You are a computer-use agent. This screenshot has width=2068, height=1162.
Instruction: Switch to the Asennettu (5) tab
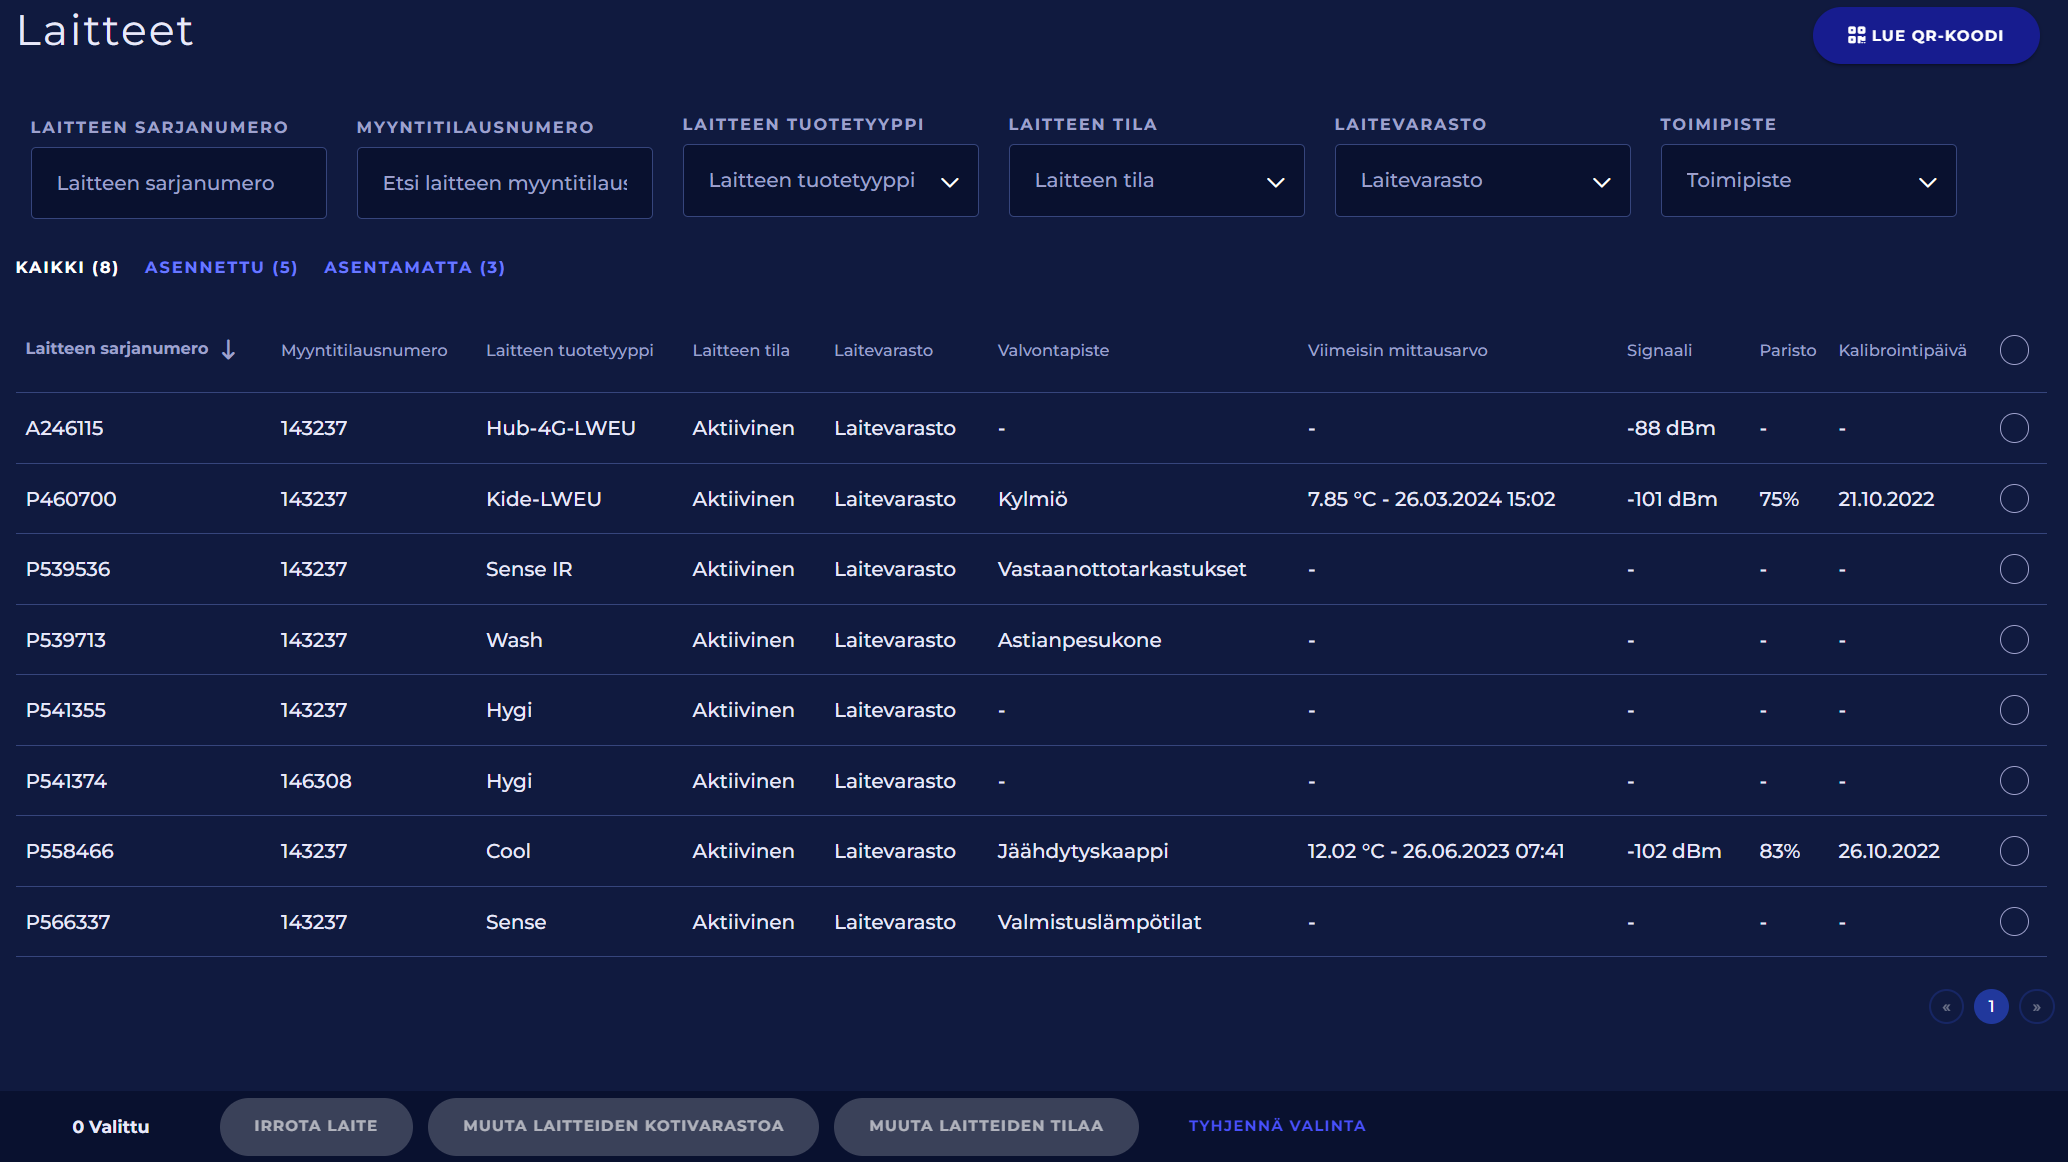pos(221,268)
